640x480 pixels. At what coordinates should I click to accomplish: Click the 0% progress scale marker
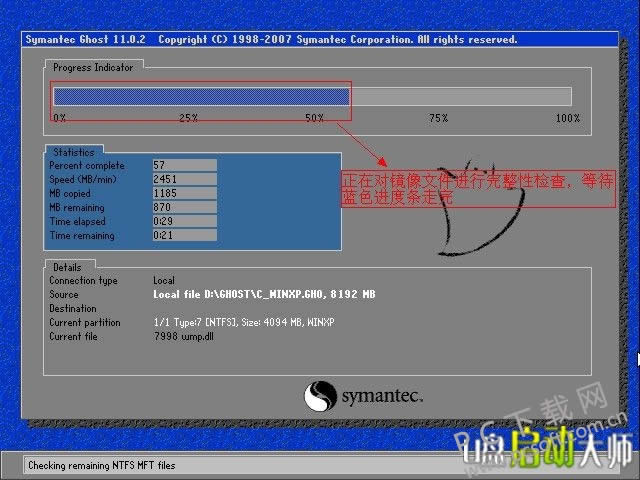pos(60,118)
